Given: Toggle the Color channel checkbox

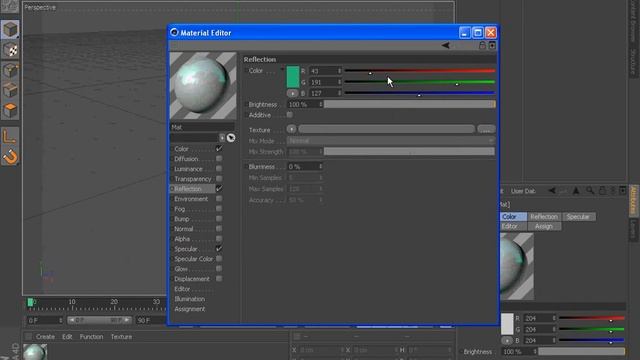Looking at the screenshot, I should tap(219, 149).
